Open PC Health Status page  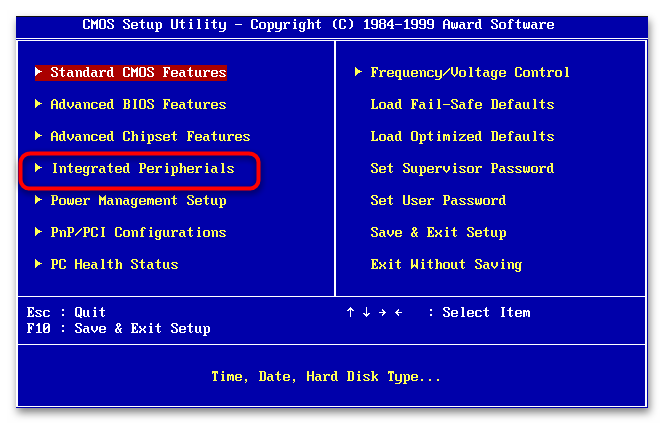114,264
